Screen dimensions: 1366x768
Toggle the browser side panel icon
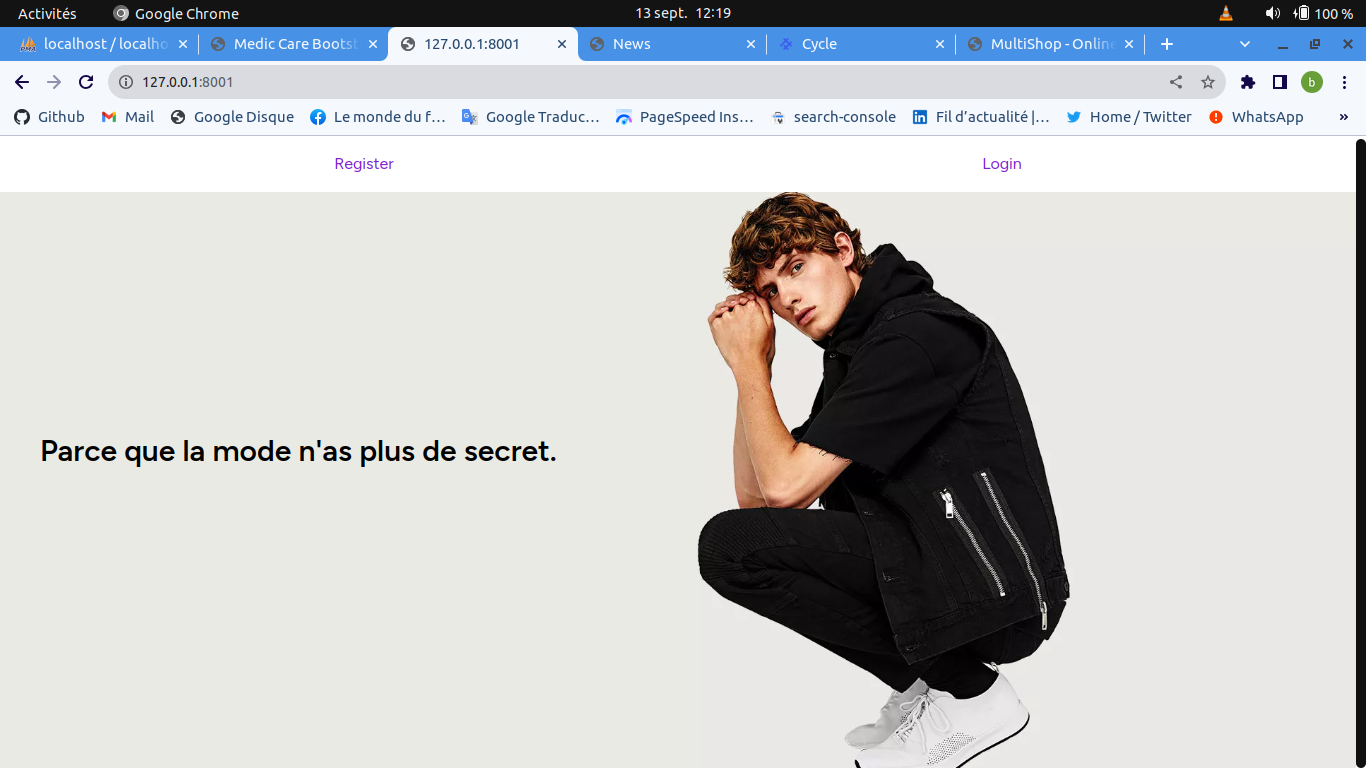click(x=1280, y=82)
